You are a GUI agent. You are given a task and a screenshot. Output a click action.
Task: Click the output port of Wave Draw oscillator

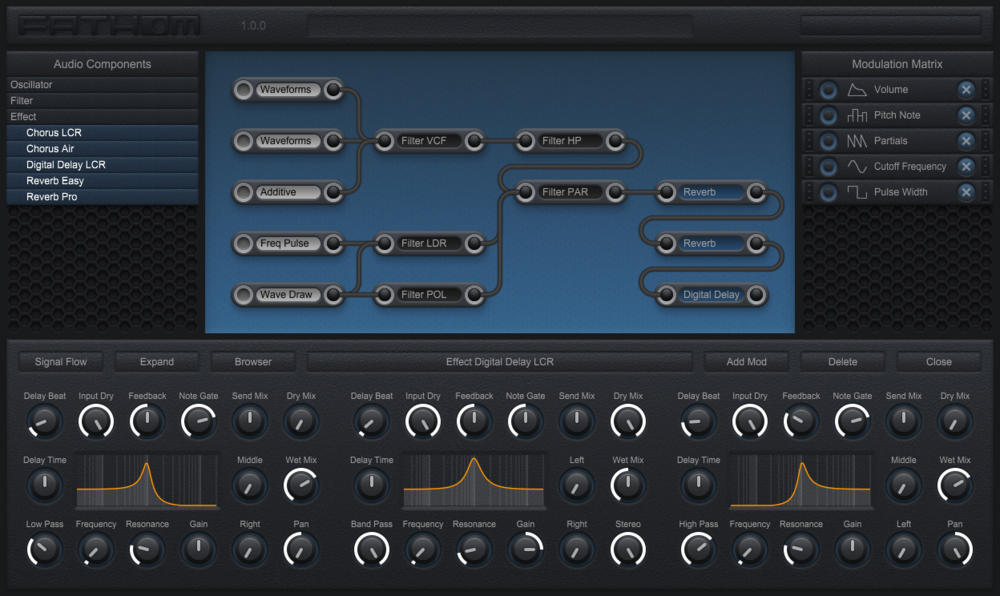click(333, 294)
